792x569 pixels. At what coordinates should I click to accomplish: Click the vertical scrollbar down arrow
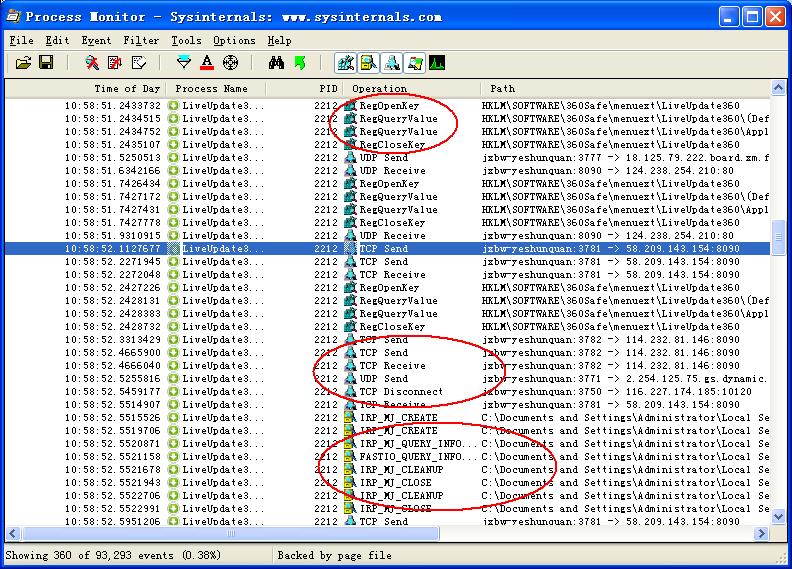779,515
